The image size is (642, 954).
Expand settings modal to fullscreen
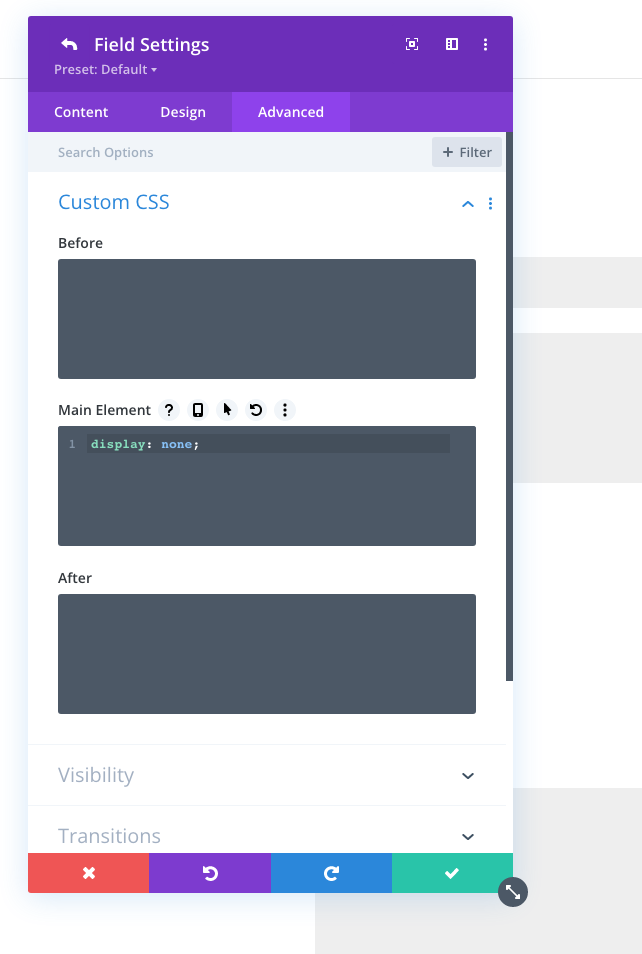click(x=412, y=44)
